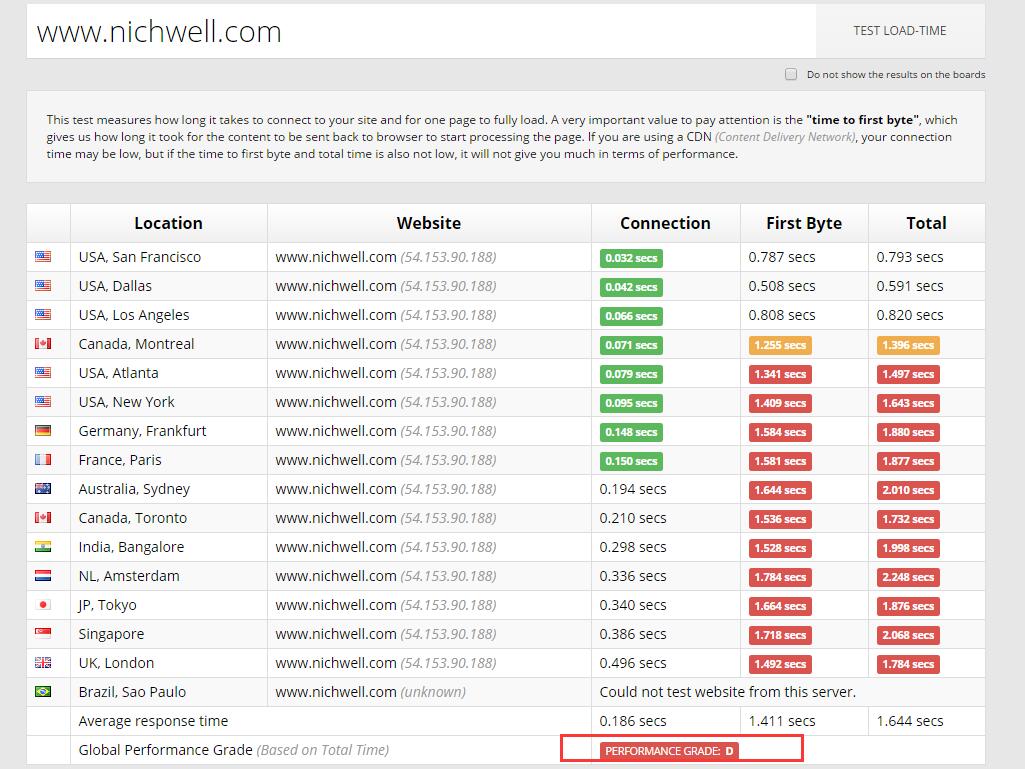Click the Canadian flag in the Montreal row
This screenshot has height=769, width=1025.
click(43, 343)
